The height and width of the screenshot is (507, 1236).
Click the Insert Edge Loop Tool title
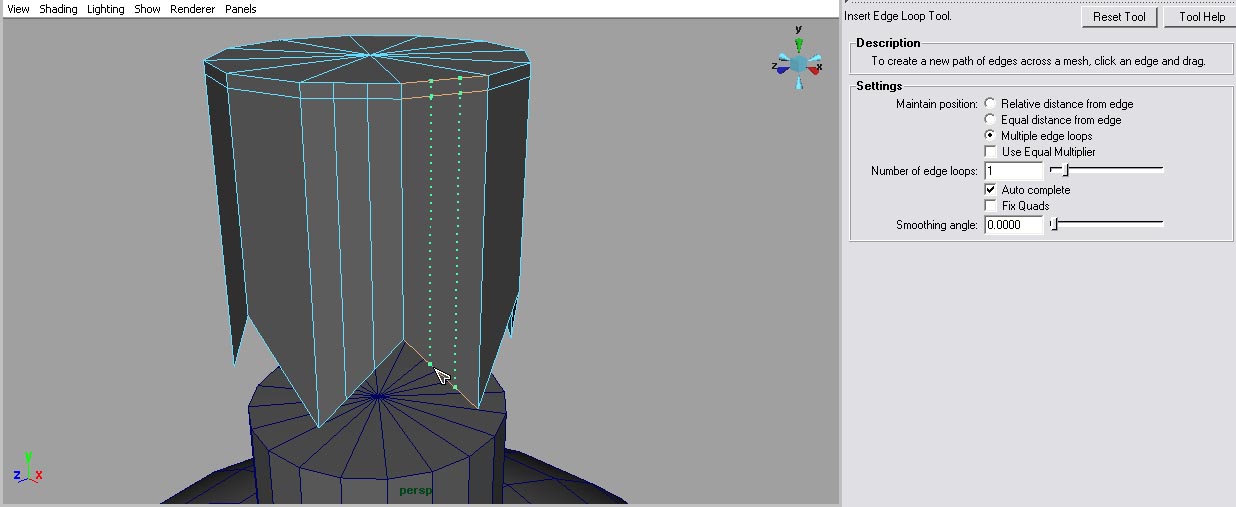[x=898, y=16]
